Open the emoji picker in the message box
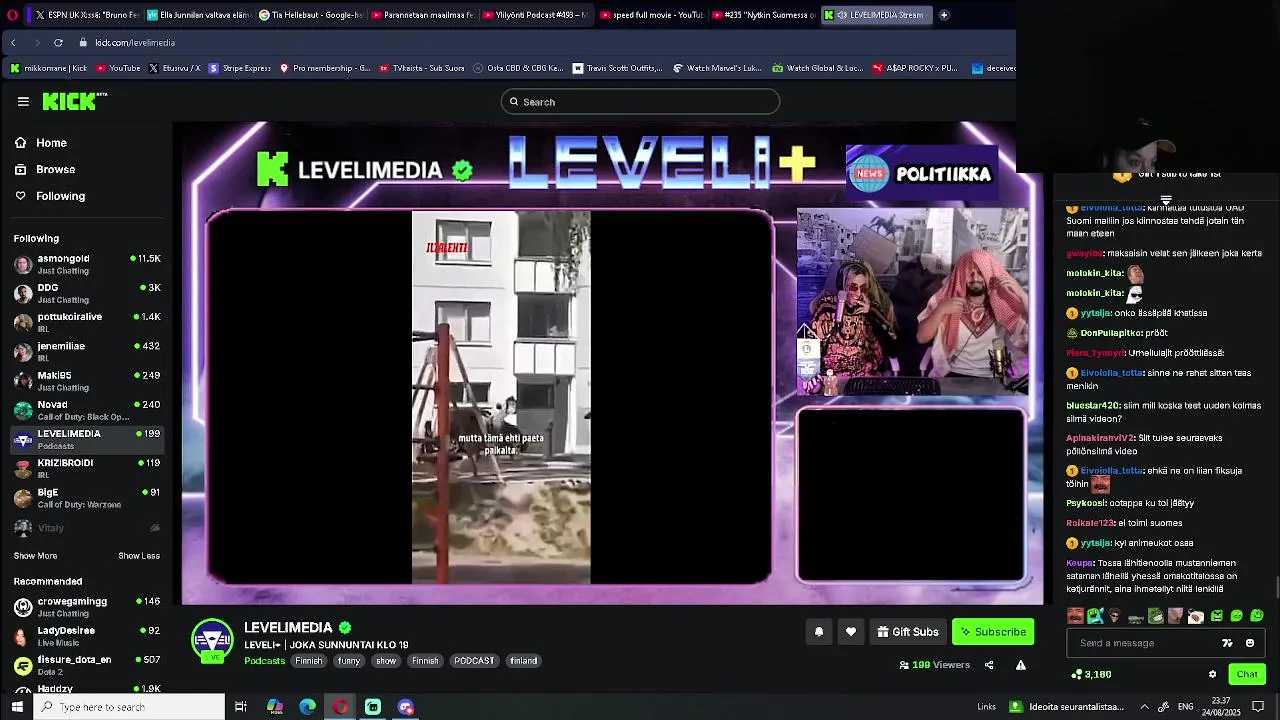The image size is (1280, 720). click(x=1250, y=643)
